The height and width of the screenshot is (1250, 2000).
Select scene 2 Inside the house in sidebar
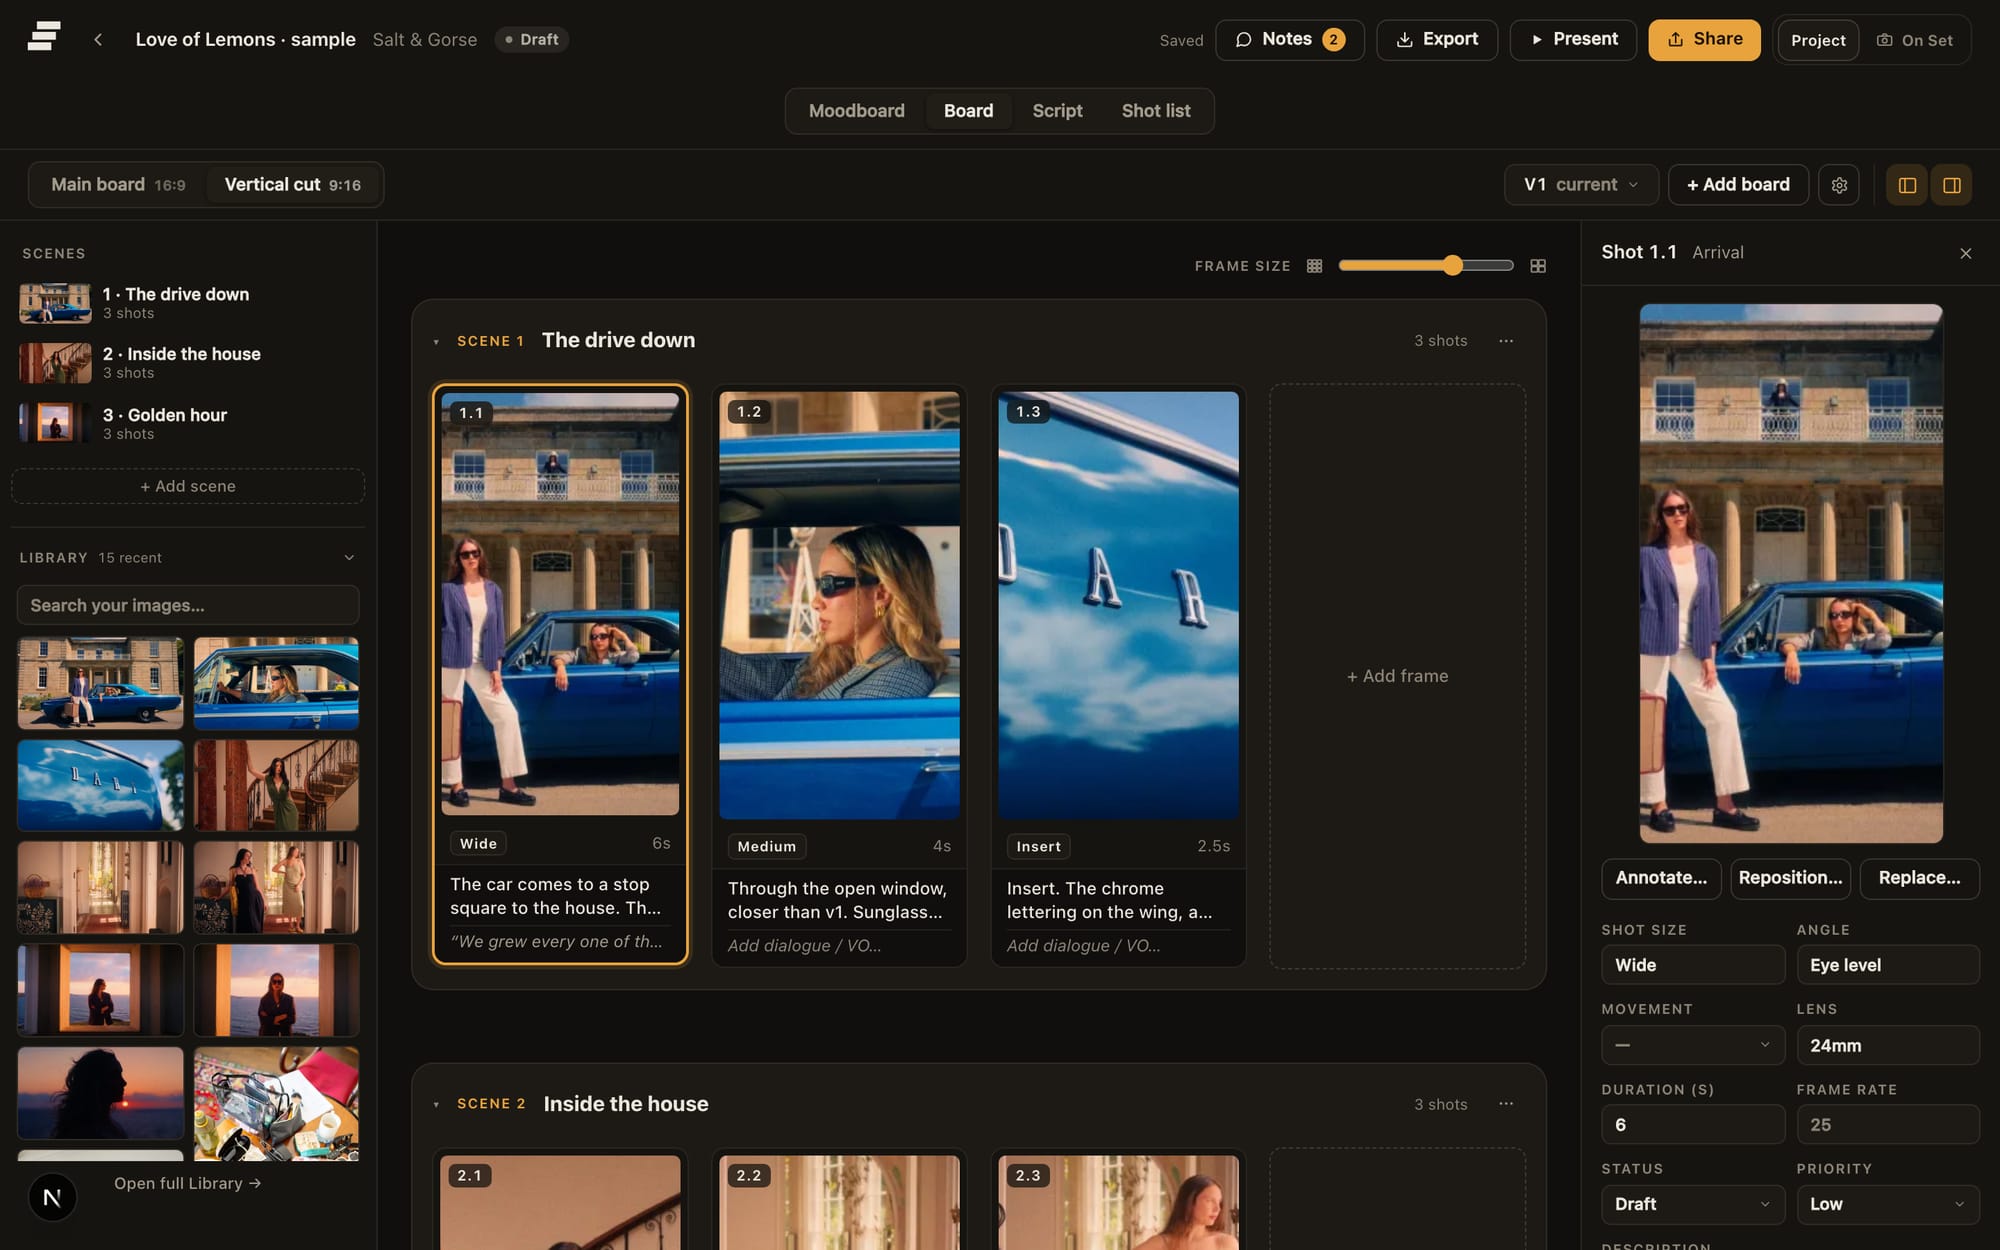click(x=188, y=363)
